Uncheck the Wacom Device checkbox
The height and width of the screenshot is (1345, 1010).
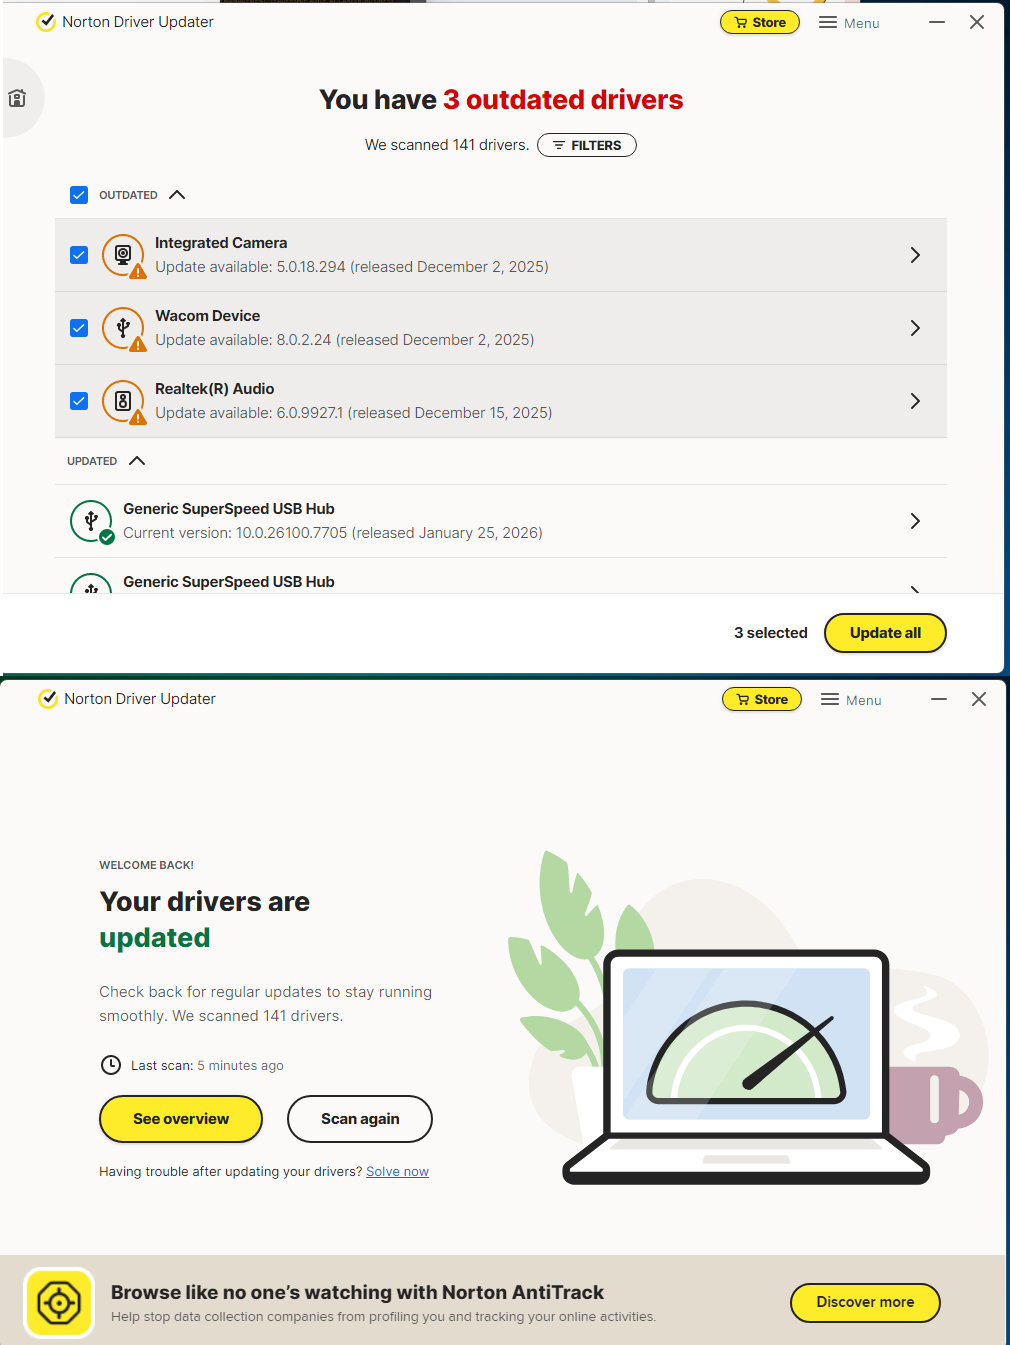tap(79, 328)
